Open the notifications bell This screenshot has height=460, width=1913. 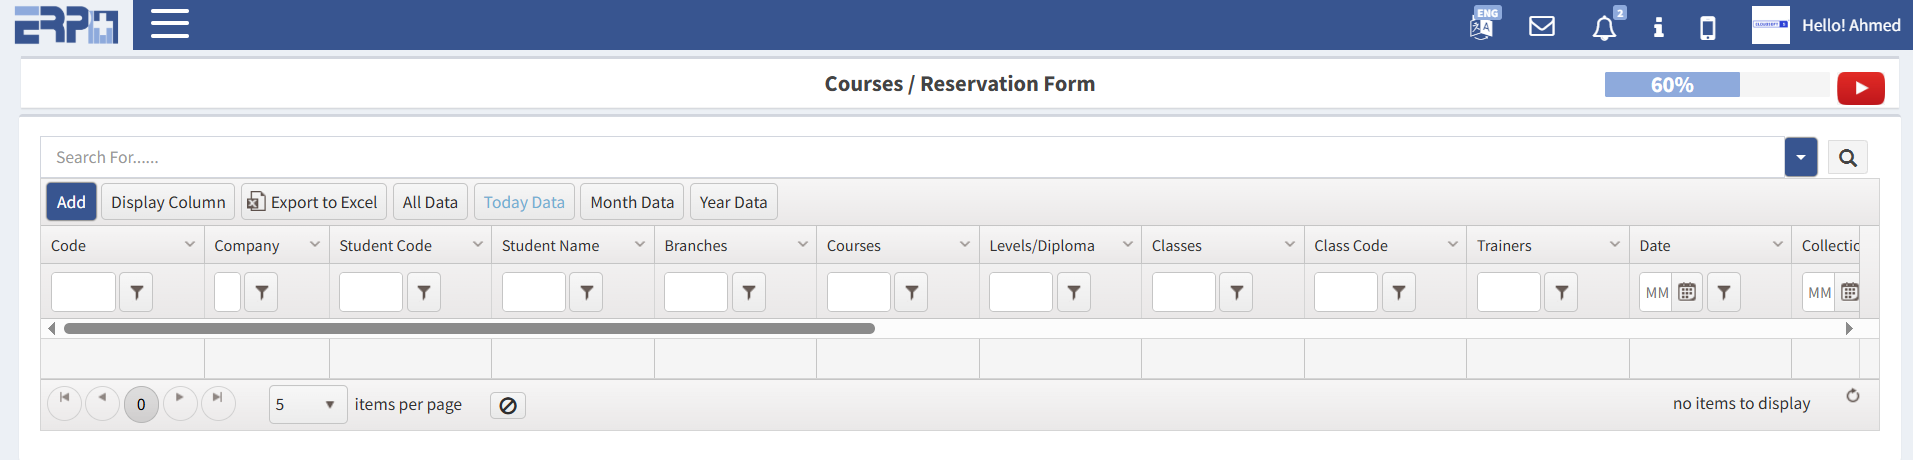(x=1604, y=27)
